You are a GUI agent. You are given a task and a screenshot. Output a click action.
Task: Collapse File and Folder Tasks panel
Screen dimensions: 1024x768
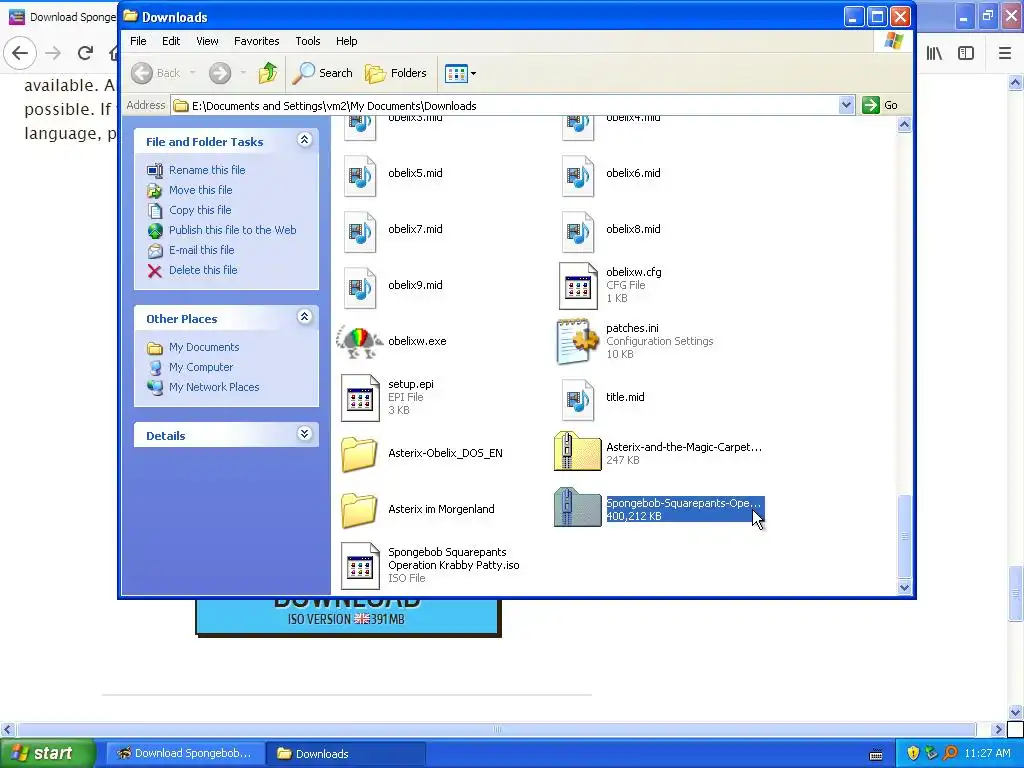tap(304, 140)
